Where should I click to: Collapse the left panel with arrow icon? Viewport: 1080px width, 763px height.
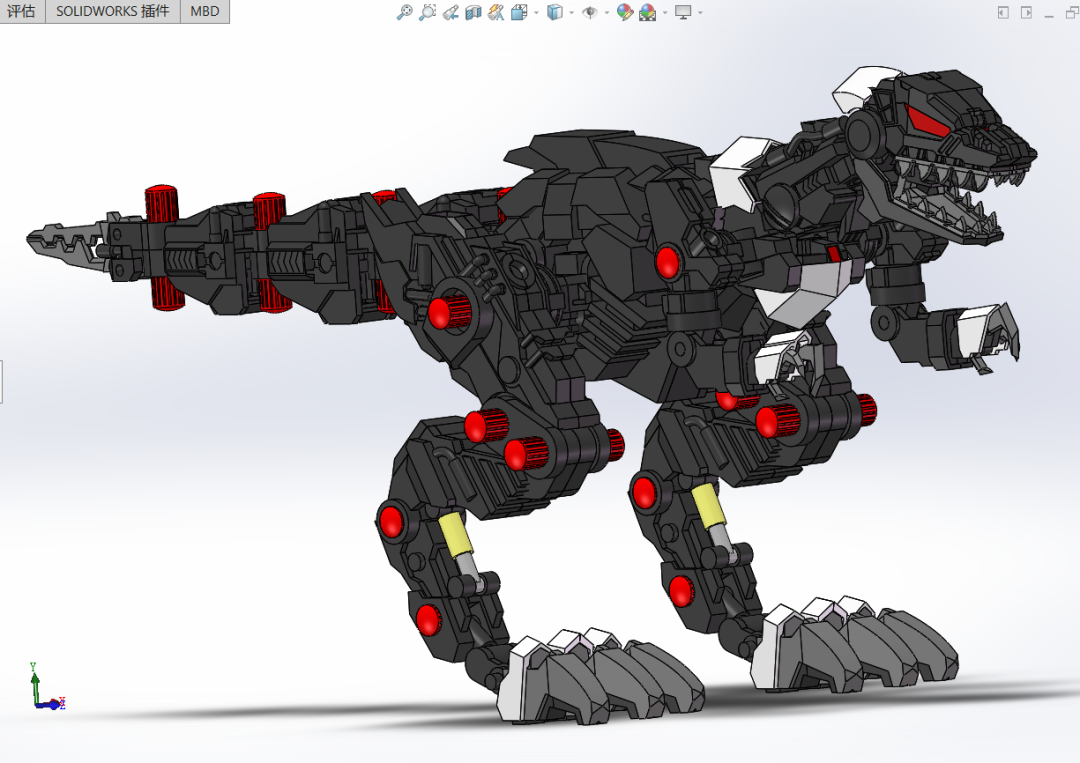[1003, 12]
